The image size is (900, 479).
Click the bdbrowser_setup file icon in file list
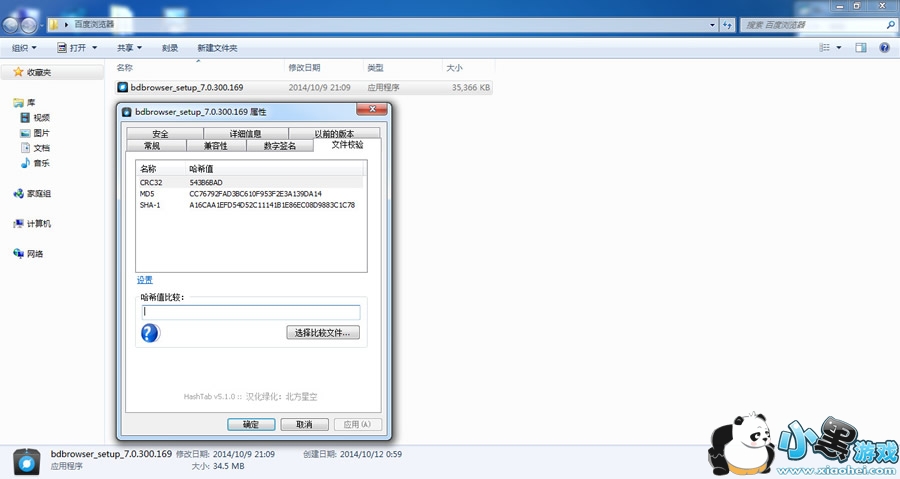pyautogui.click(x=122, y=87)
